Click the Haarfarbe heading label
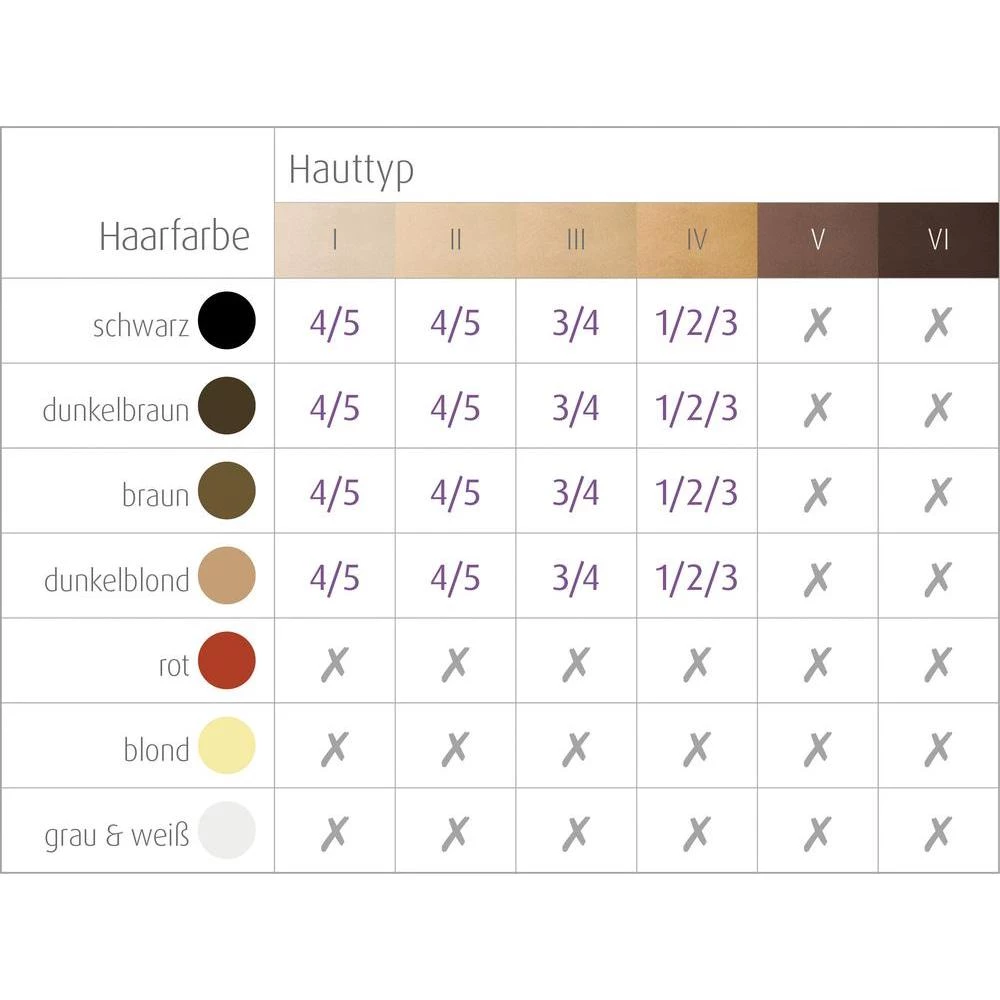Image resolution: width=1000 pixels, height=1000 pixels. (x=174, y=238)
